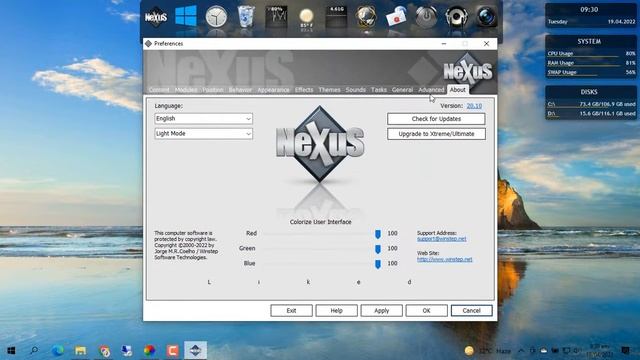Click the Help button
The width and height of the screenshot is (640, 360).
(336, 311)
